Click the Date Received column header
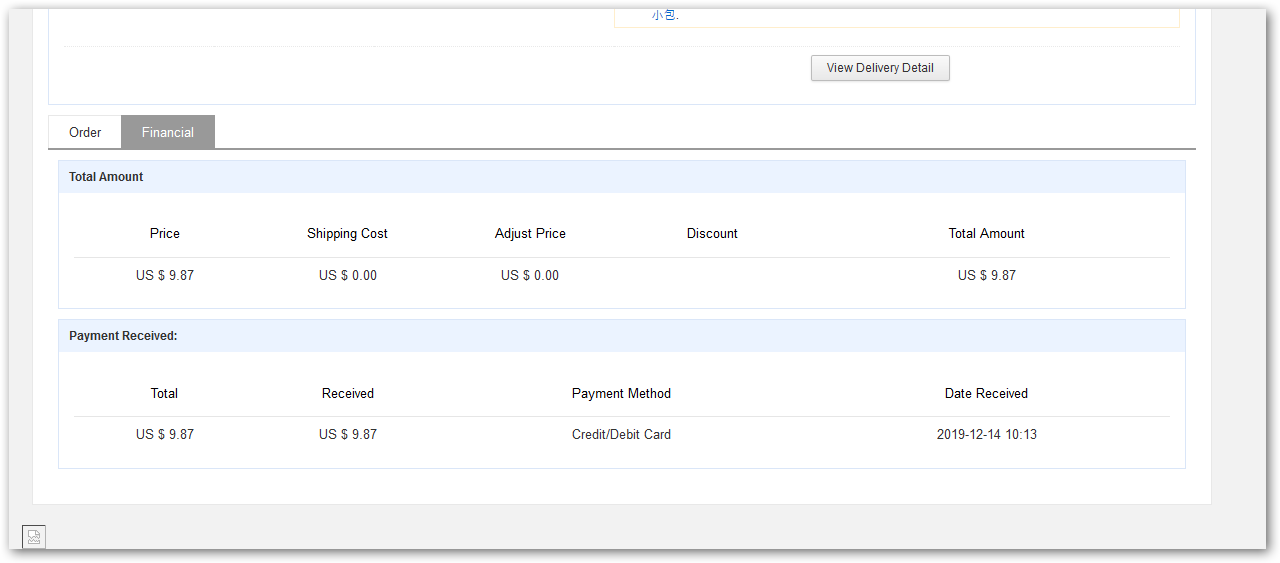The height and width of the screenshot is (563, 1280). click(986, 393)
